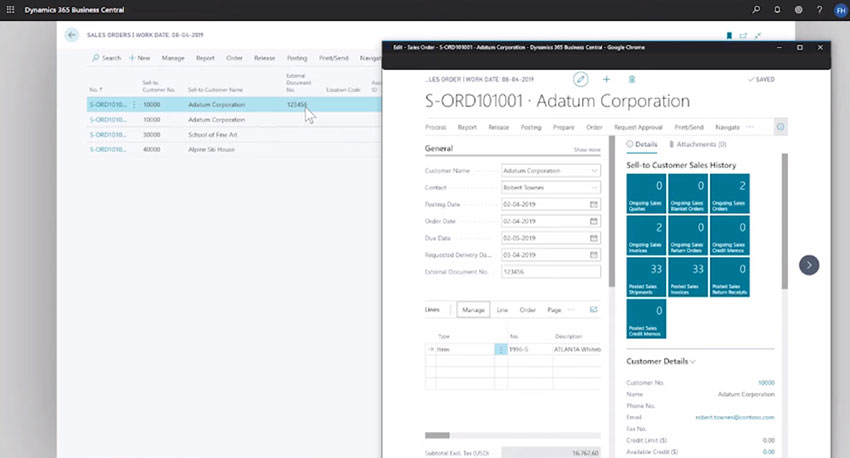
Task: Open the settings gear icon
Action: click(x=799, y=10)
